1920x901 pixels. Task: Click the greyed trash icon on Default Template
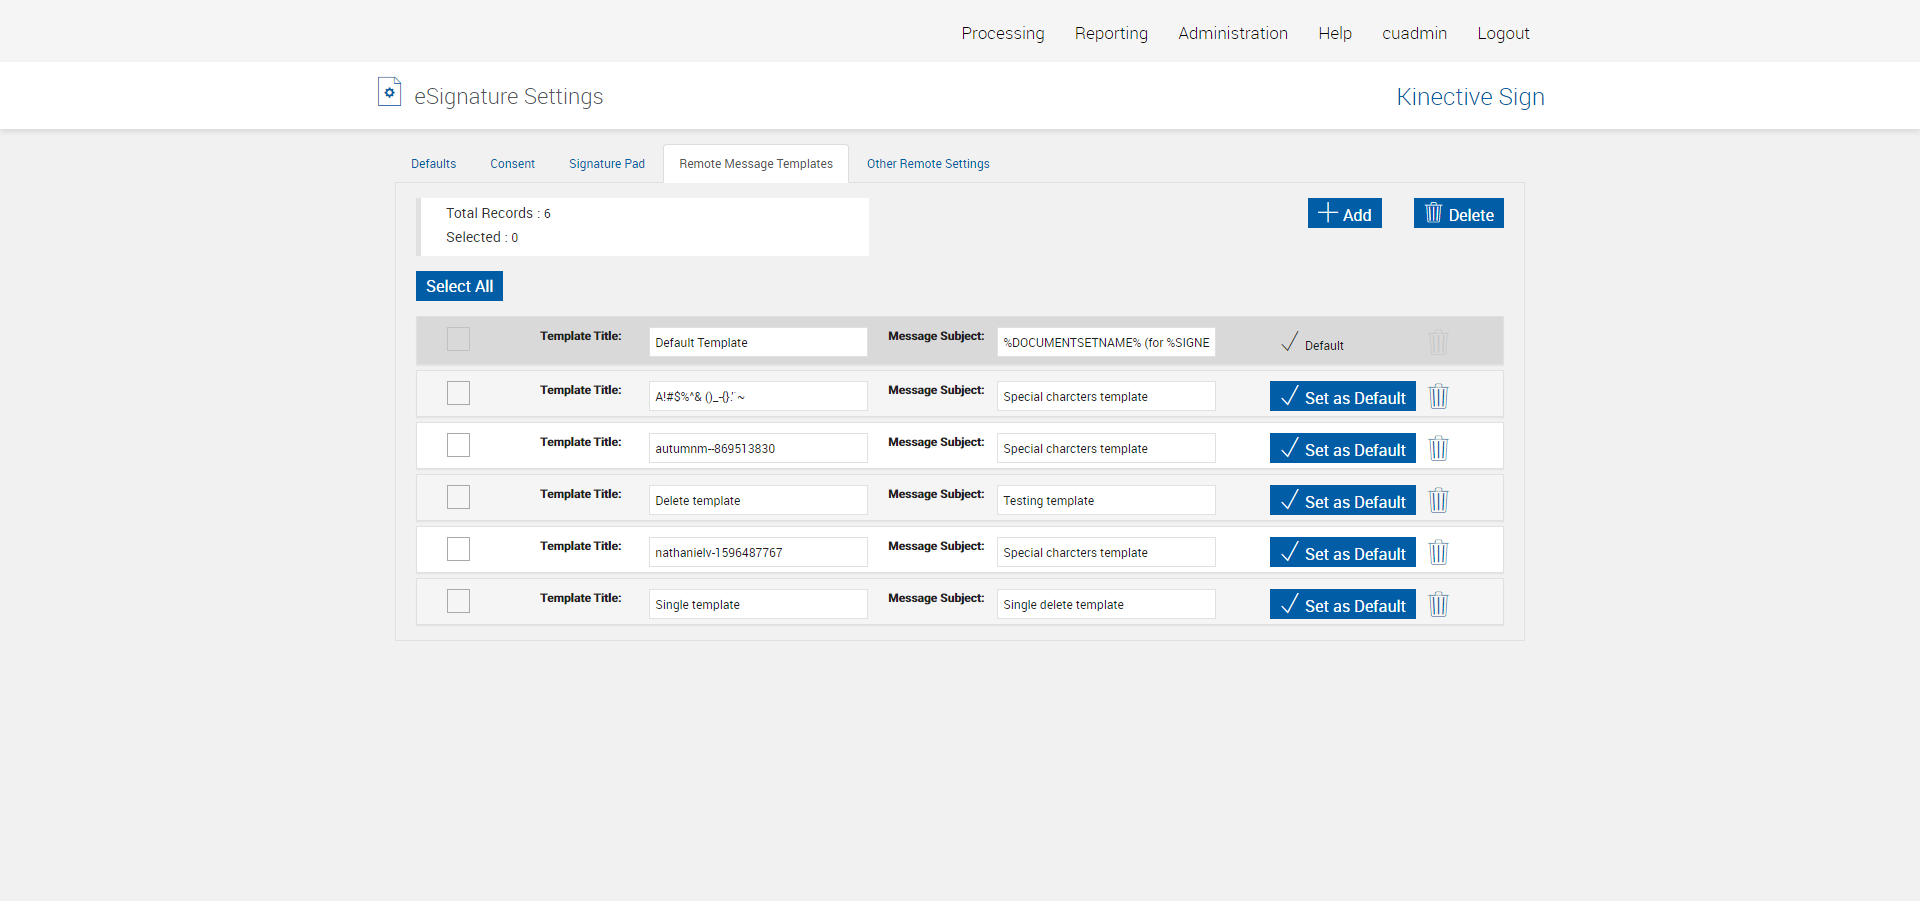[1438, 342]
